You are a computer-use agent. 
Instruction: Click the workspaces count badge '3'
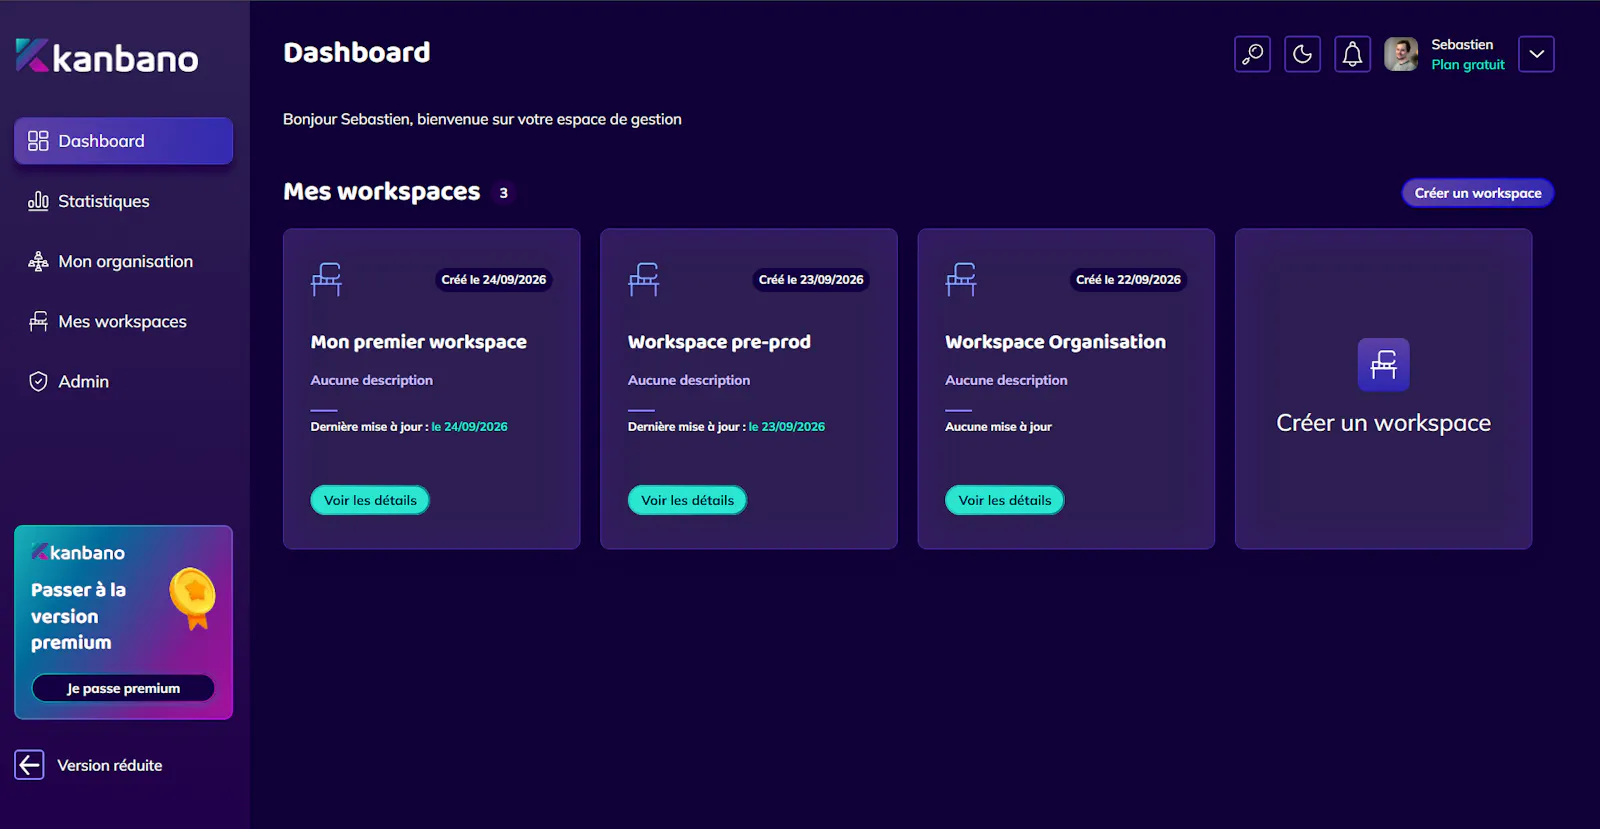point(504,193)
